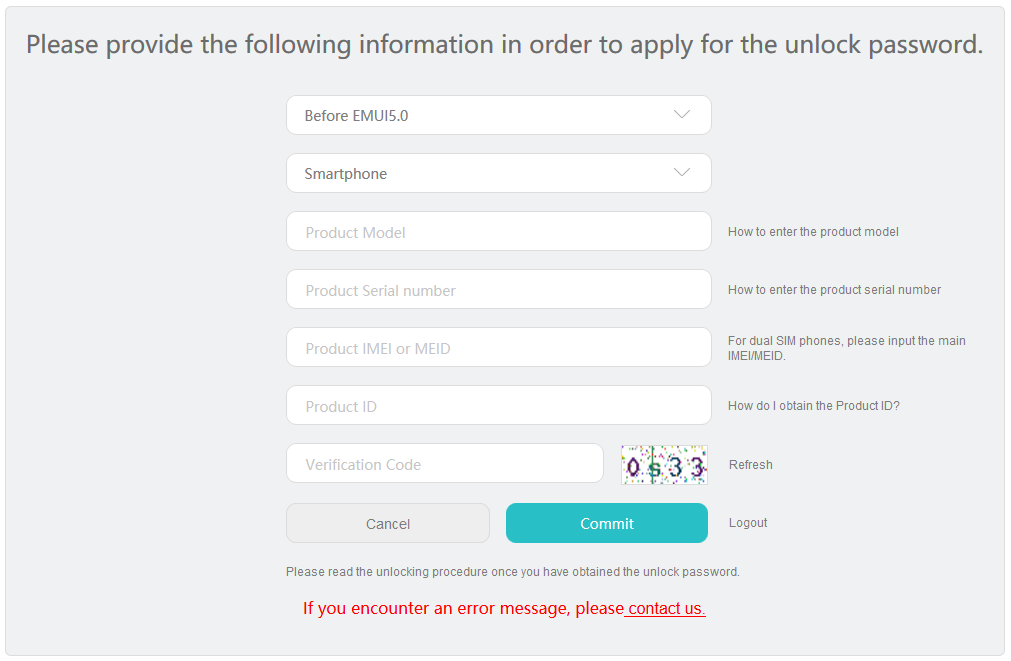Click the chevron arrow beside Before EMUI5.0

[x=682, y=115]
